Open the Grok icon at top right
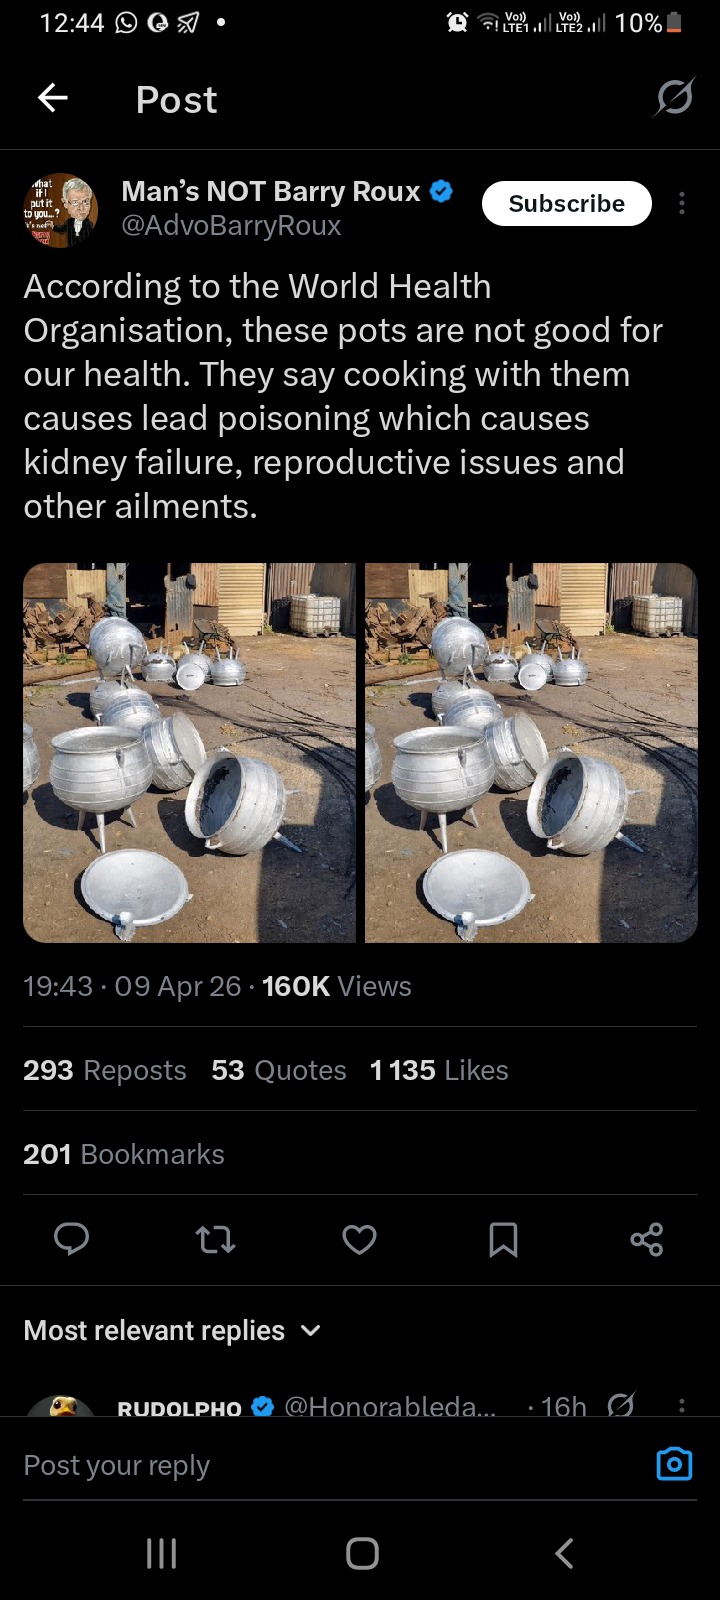This screenshot has width=720, height=1600. [x=674, y=98]
